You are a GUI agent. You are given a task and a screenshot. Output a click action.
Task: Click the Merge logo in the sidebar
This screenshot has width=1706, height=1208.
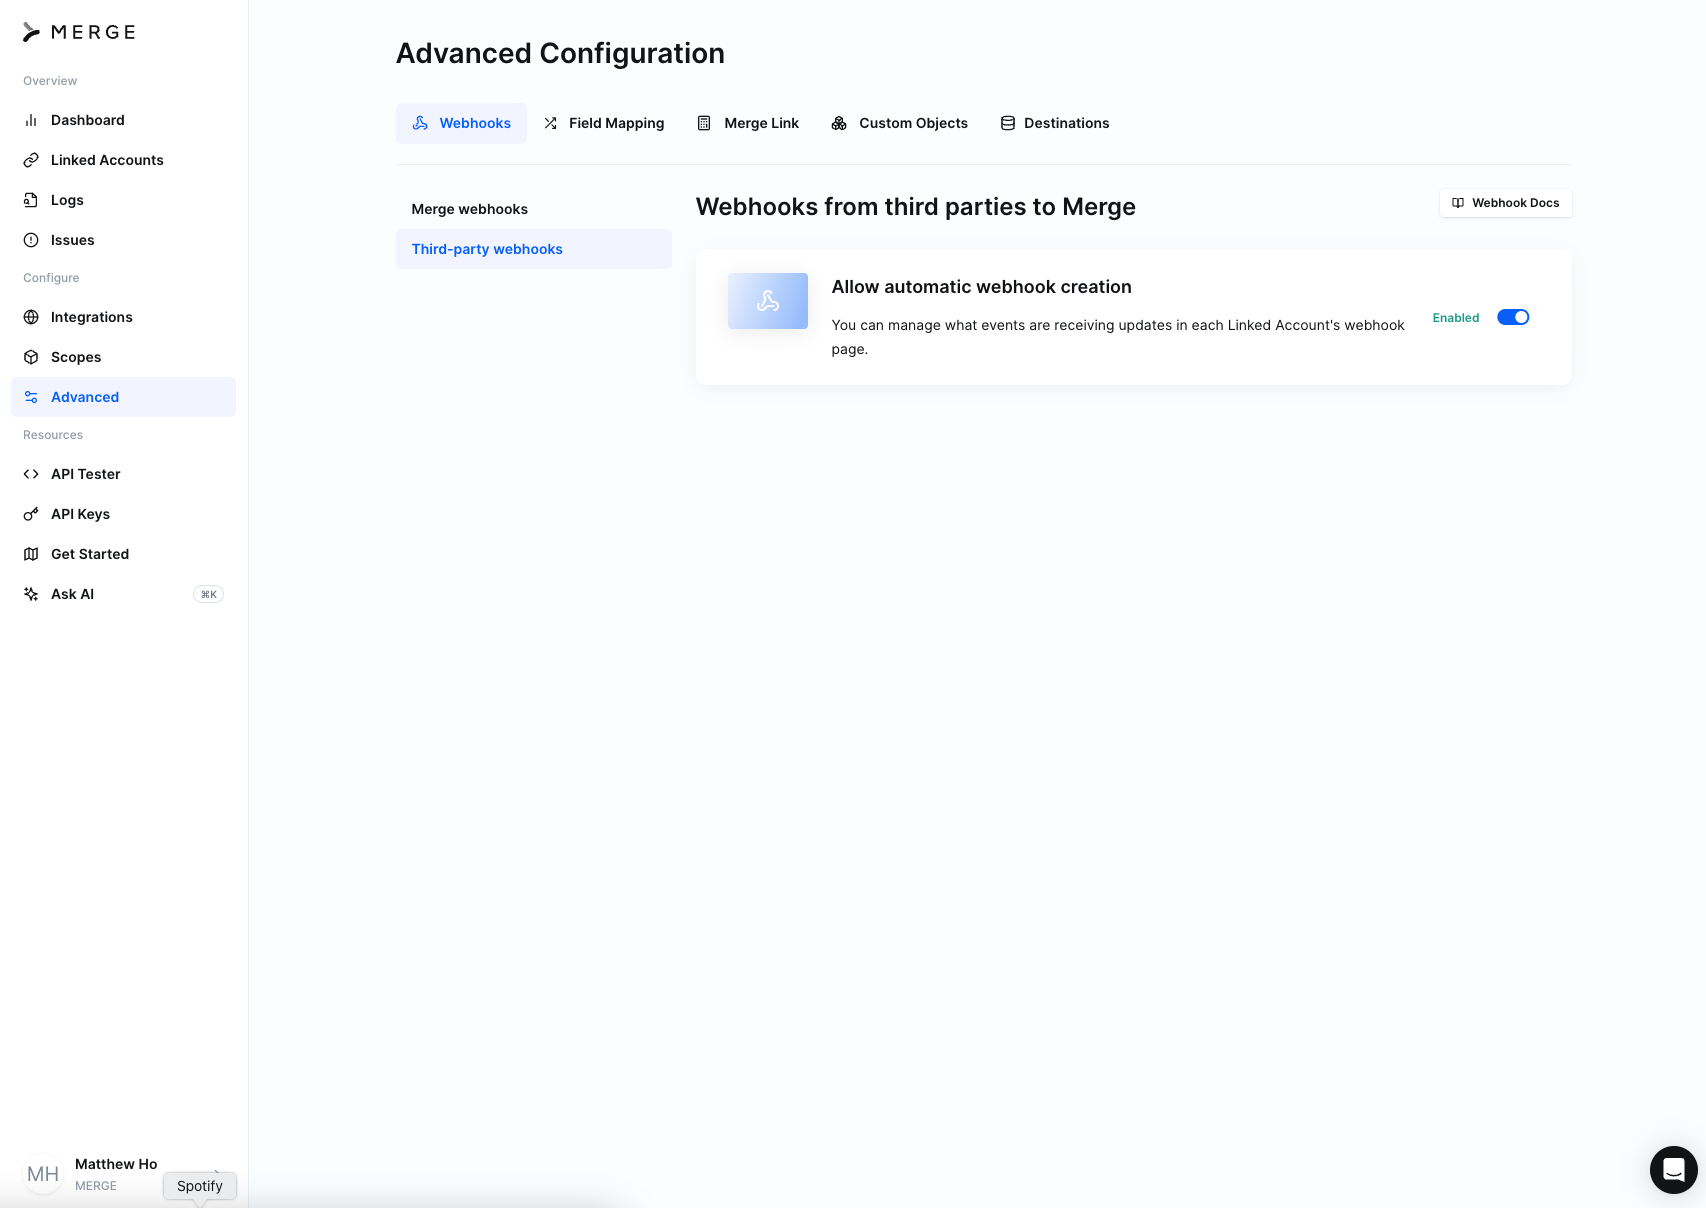tap(79, 32)
